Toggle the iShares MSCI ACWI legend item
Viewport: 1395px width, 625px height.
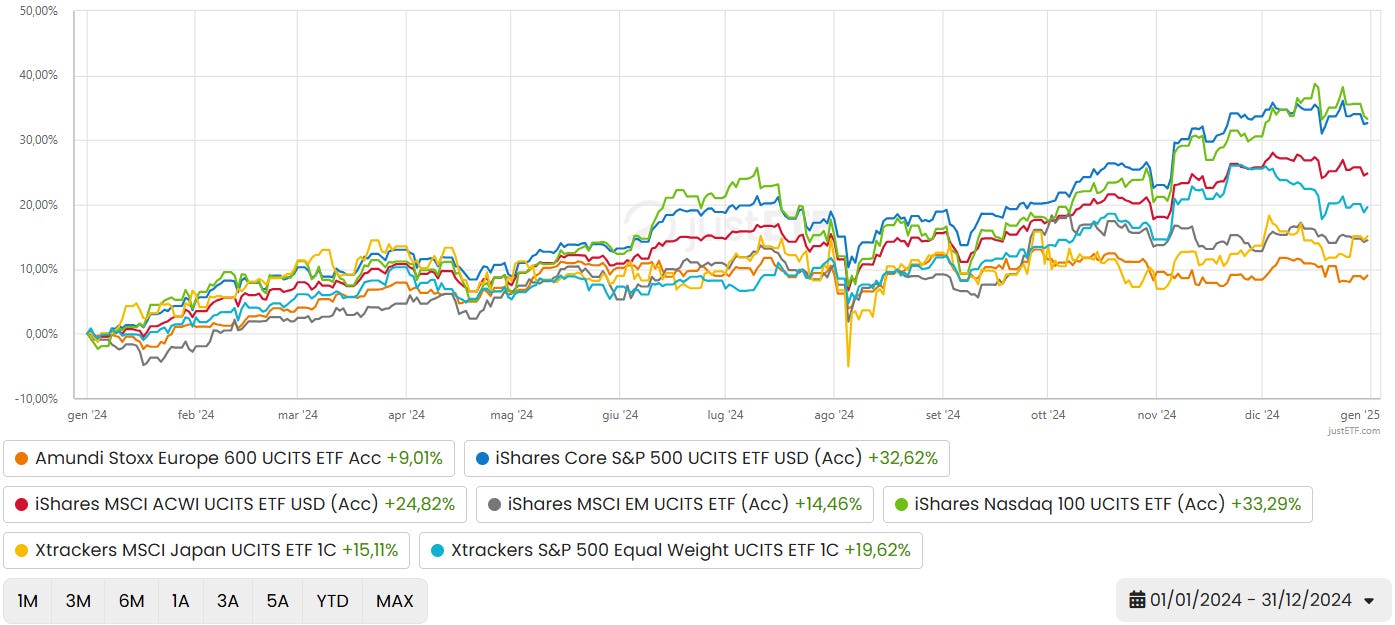pyautogui.click(x=235, y=504)
